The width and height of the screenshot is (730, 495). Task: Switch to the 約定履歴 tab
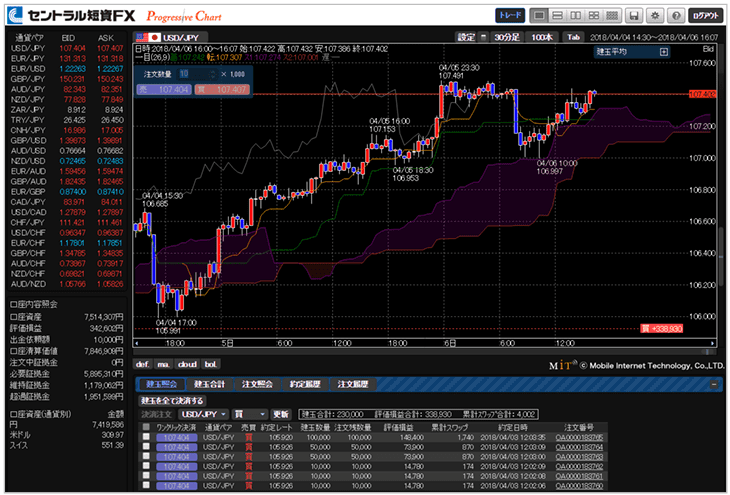304,384
